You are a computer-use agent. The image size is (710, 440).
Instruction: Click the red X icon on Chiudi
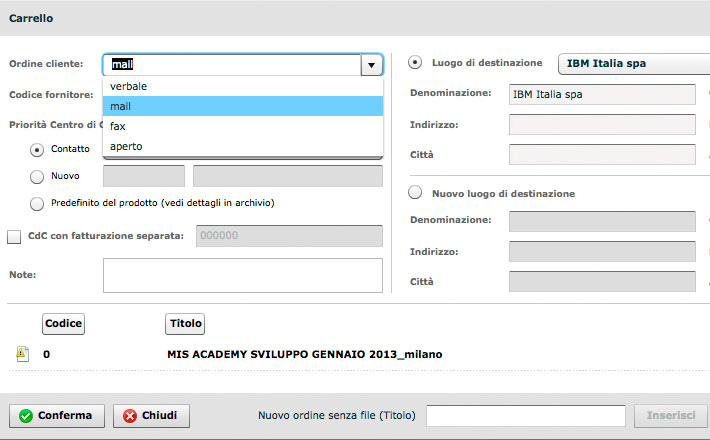pyautogui.click(x=130, y=416)
